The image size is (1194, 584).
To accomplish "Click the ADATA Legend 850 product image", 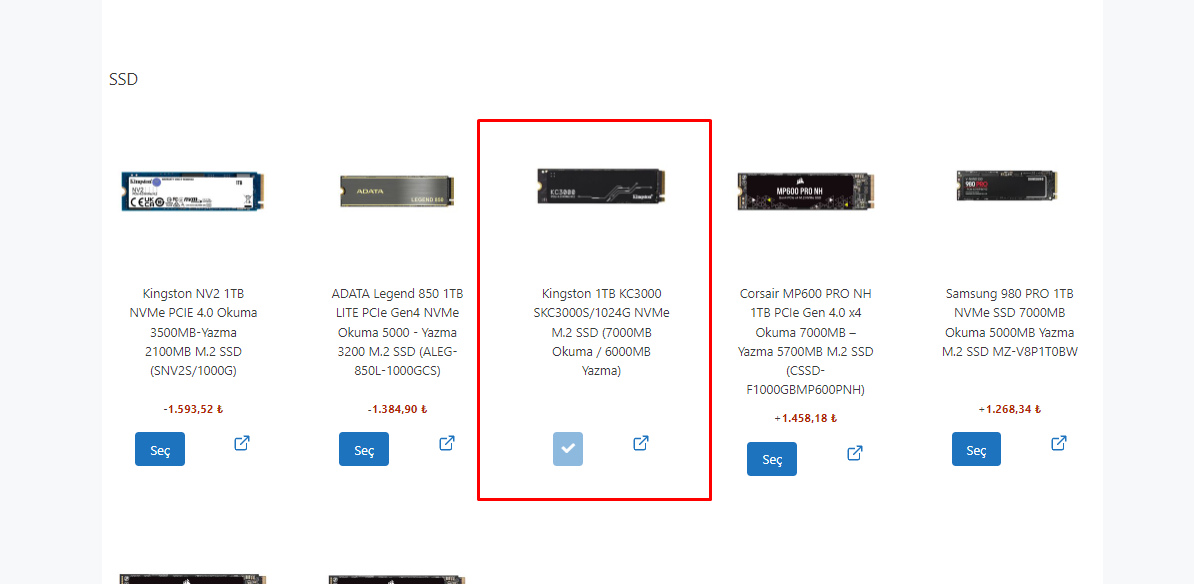I will click(397, 190).
